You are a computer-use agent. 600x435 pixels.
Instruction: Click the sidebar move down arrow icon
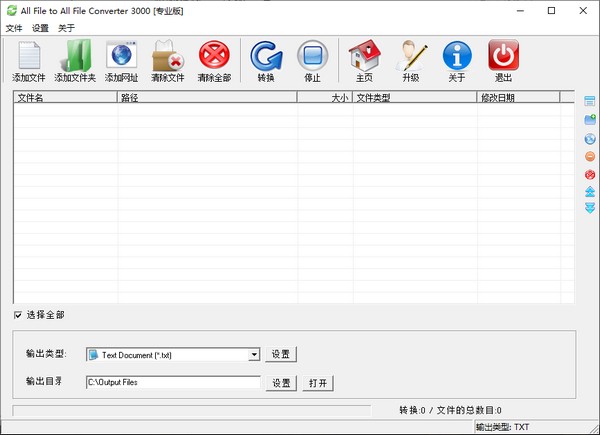(590, 208)
